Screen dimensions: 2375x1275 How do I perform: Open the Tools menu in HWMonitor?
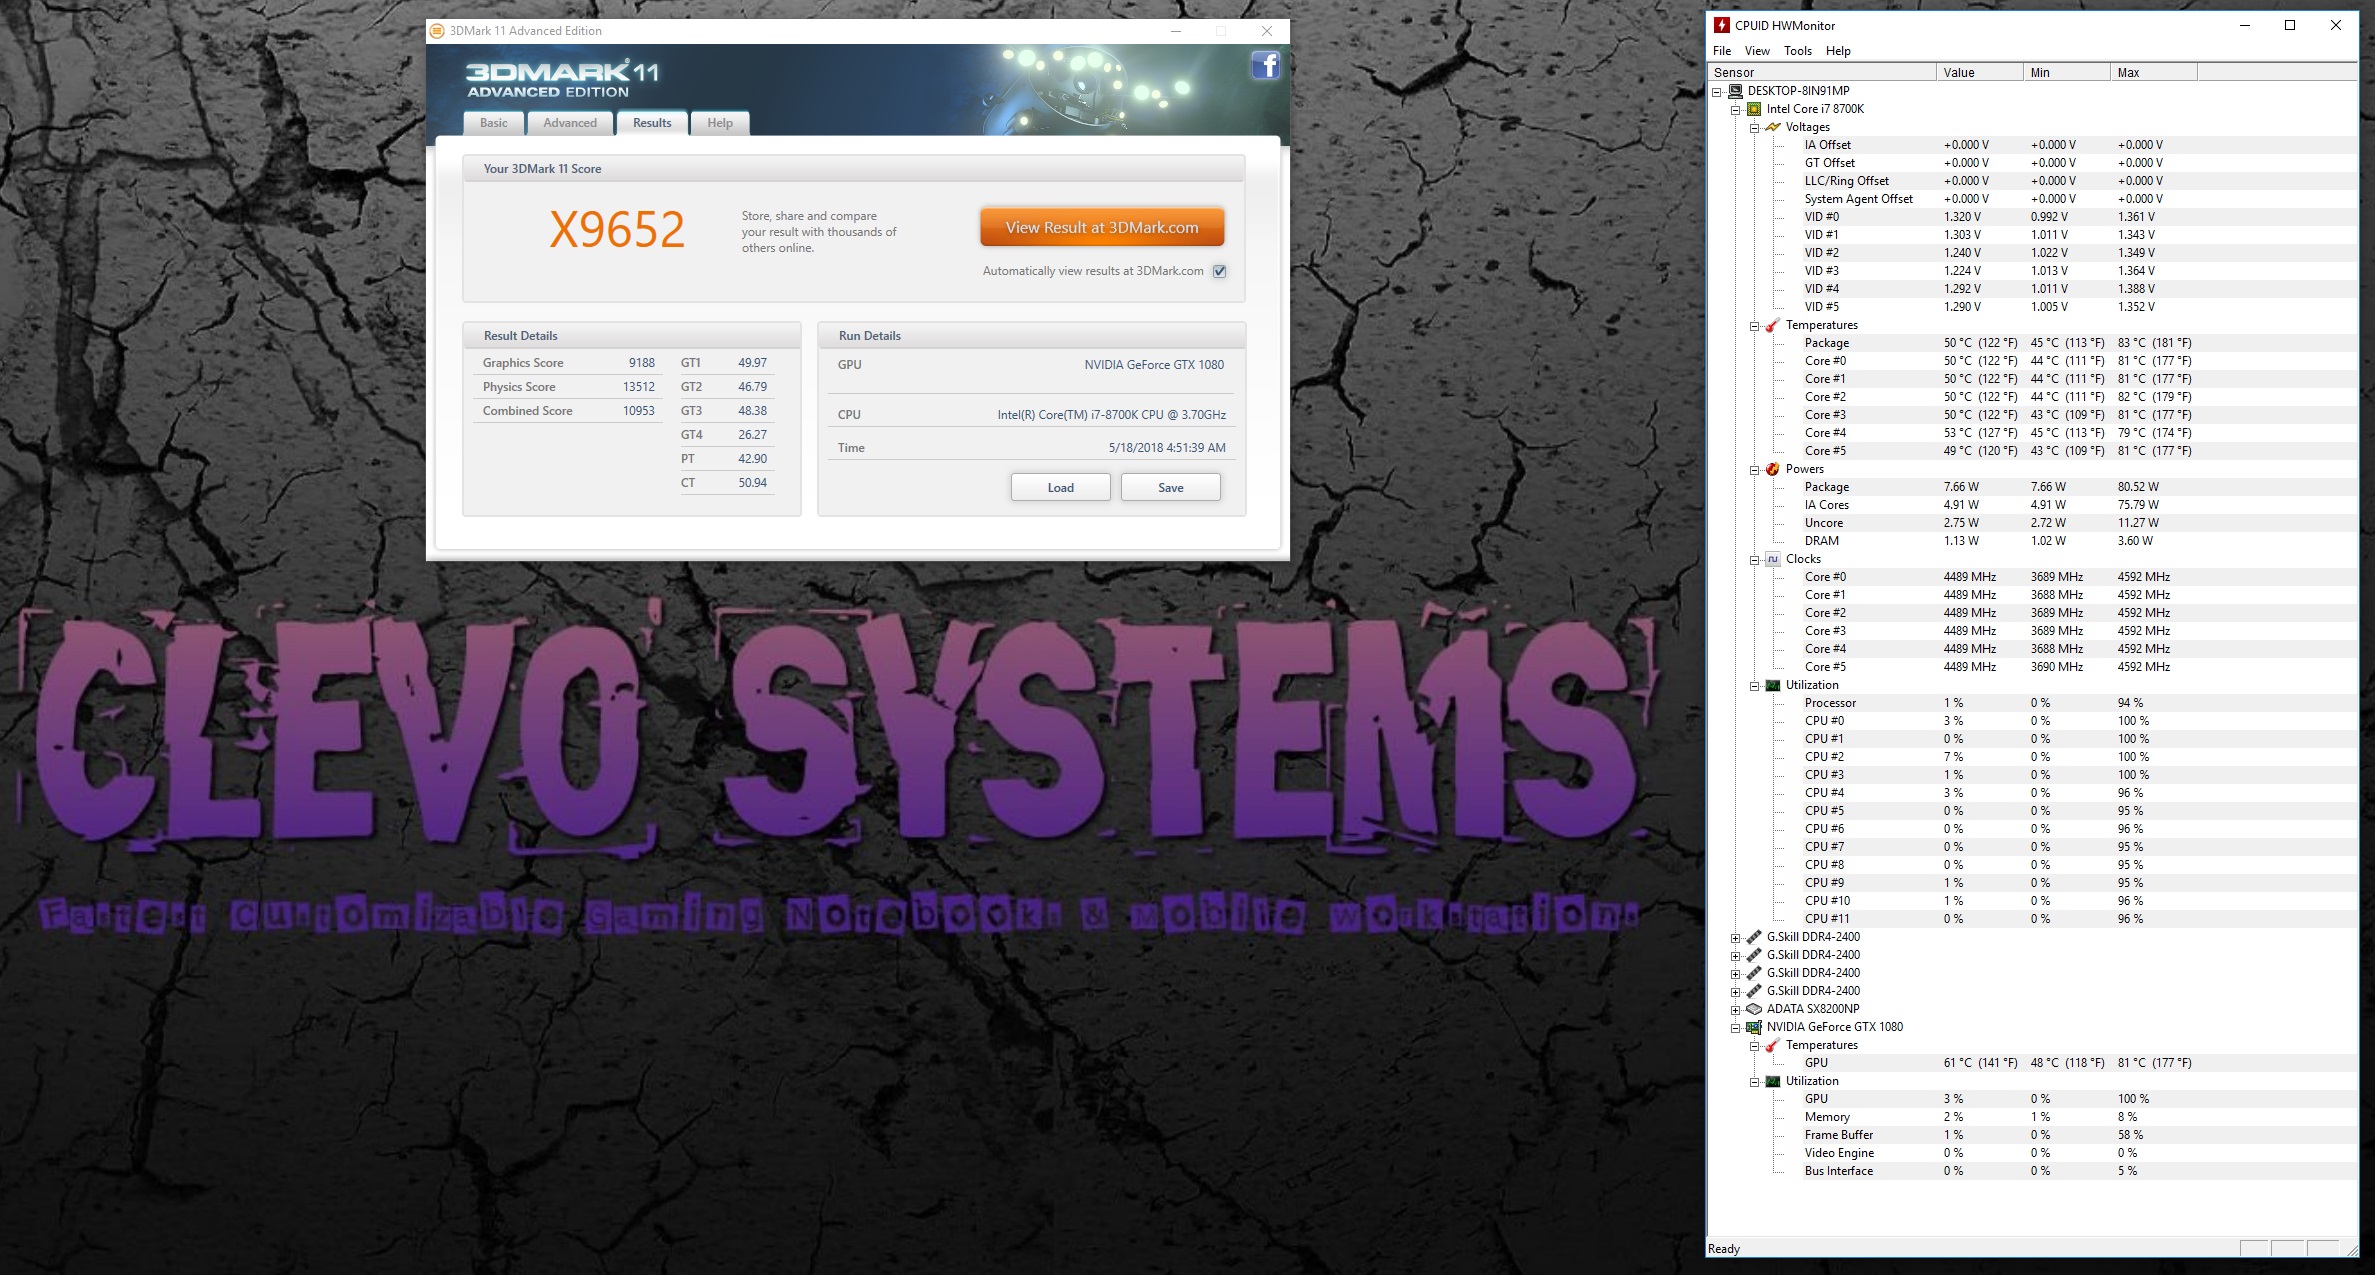(1797, 51)
